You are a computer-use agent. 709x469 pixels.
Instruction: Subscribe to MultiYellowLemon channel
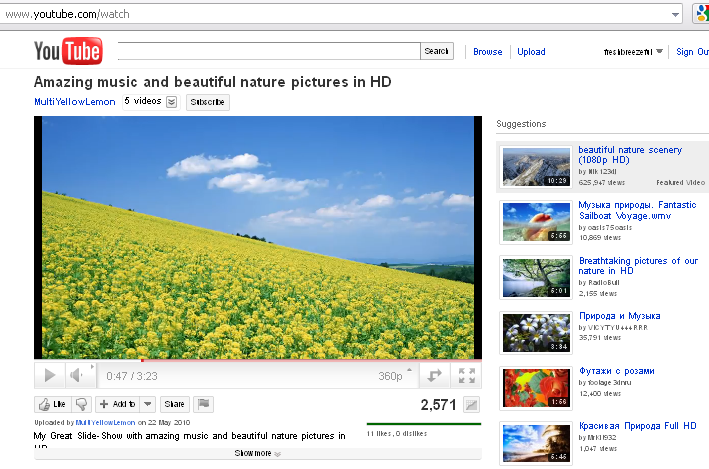pyautogui.click(x=208, y=102)
